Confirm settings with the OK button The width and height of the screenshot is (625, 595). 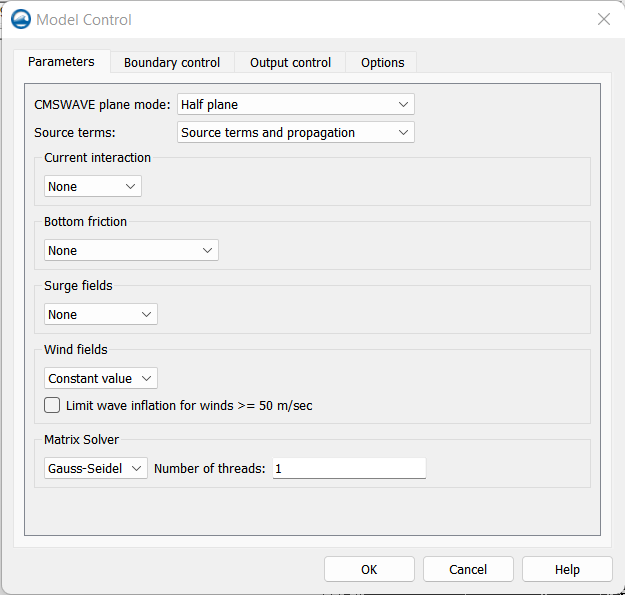click(x=369, y=569)
